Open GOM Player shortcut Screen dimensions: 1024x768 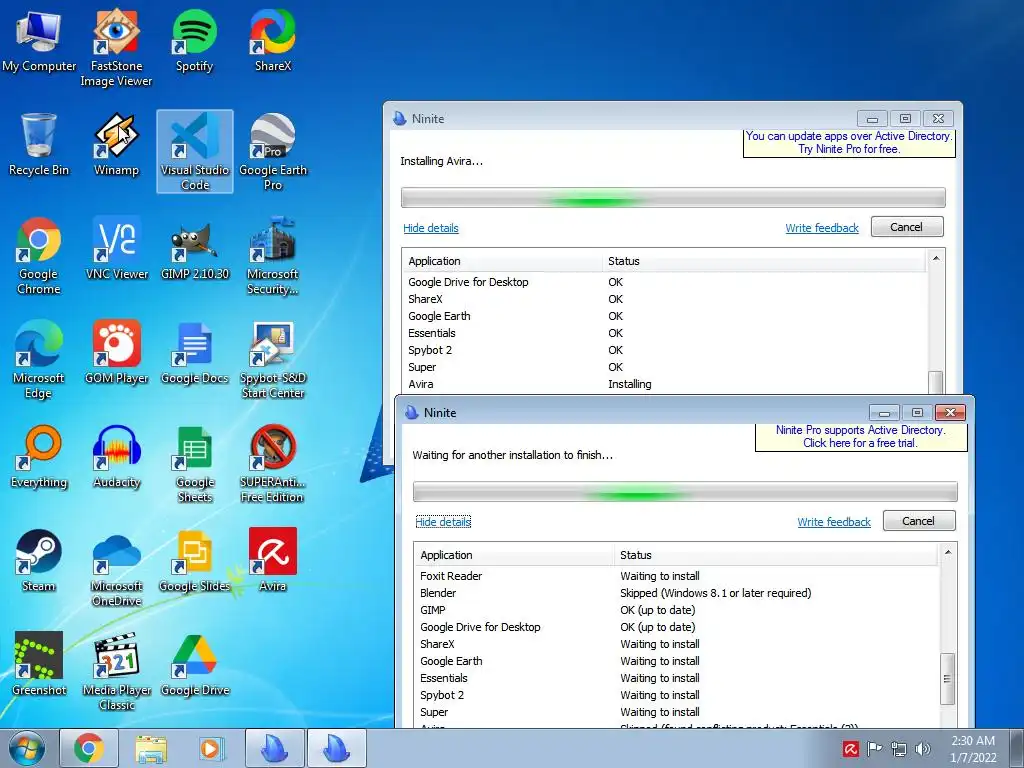click(116, 353)
